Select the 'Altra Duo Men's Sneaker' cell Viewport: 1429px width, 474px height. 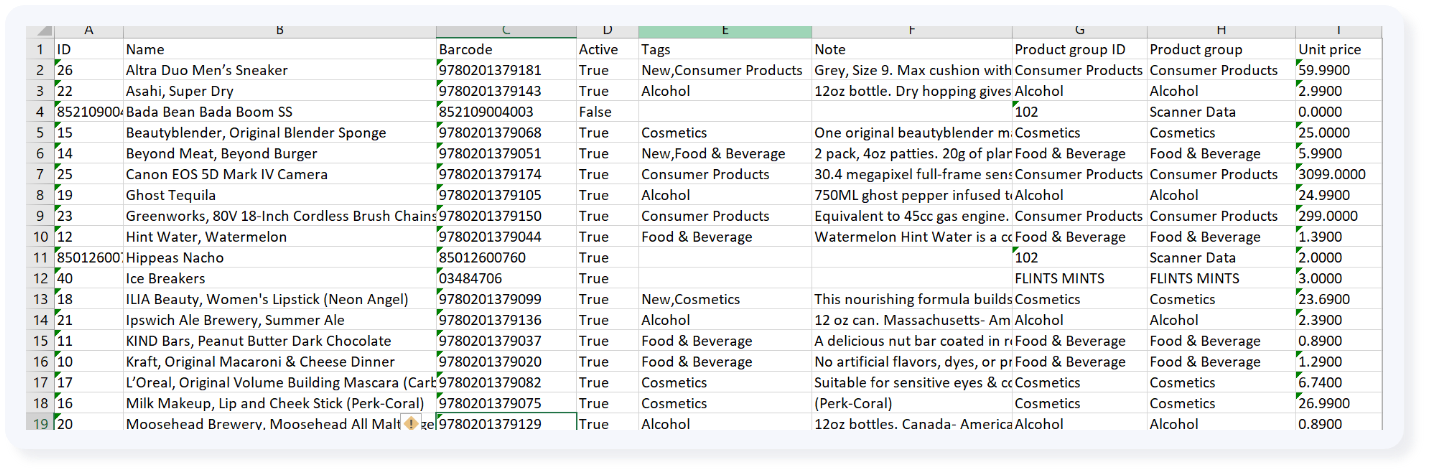pos(280,70)
